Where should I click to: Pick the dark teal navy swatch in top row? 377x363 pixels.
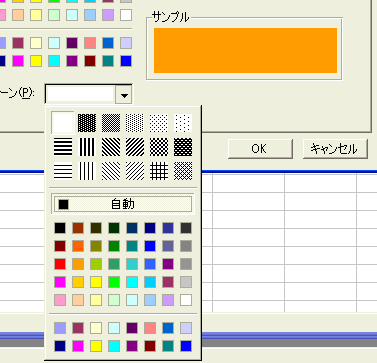coord(132,228)
